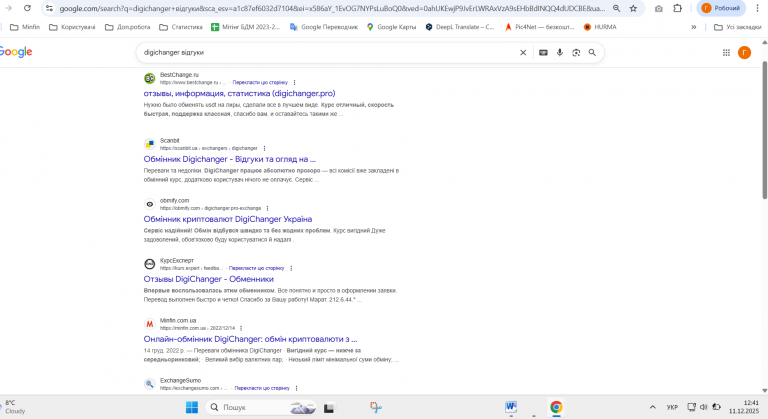Open clock showing 12:41
Screen dimensions: 768x419
[x=744, y=407]
